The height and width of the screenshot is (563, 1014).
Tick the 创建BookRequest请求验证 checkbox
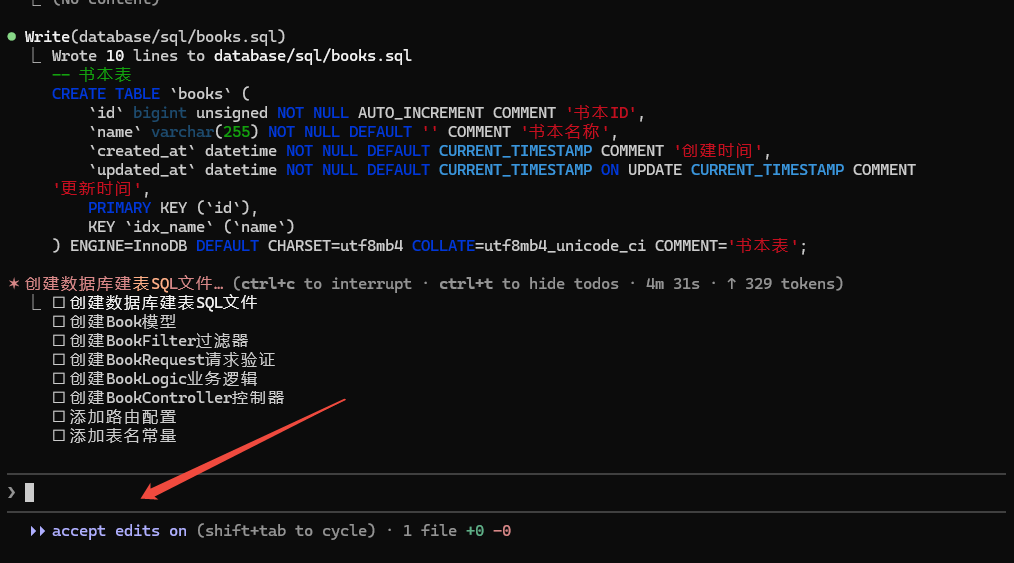click(x=59, y=360)
